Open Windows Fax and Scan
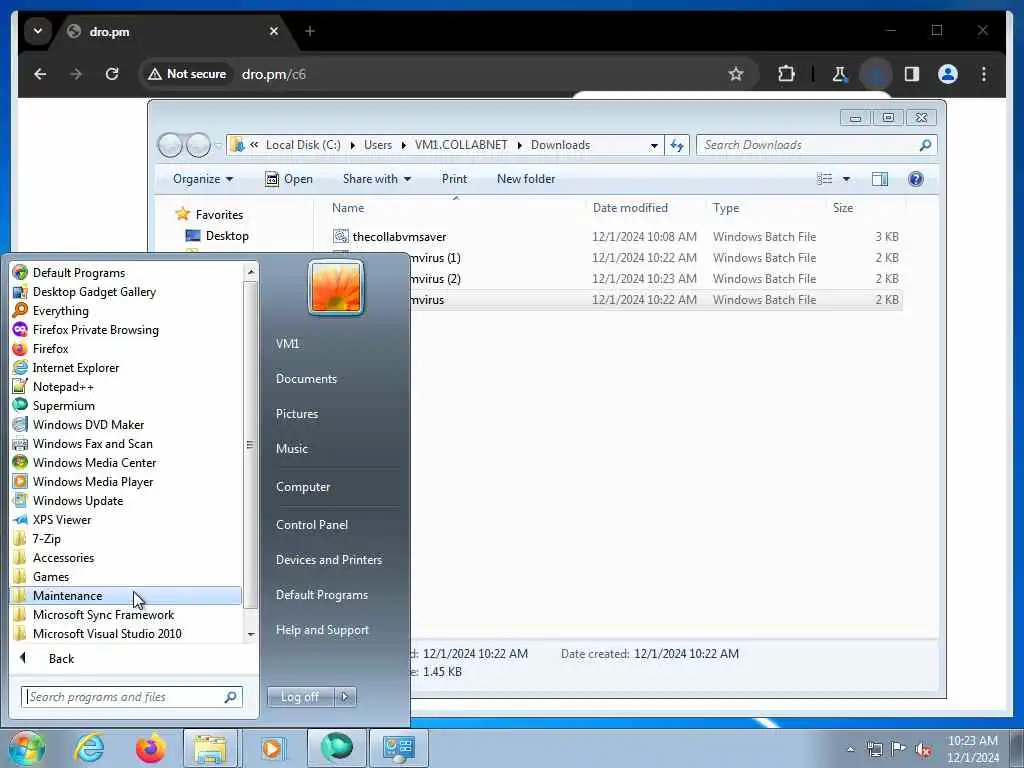 (92, 443)
